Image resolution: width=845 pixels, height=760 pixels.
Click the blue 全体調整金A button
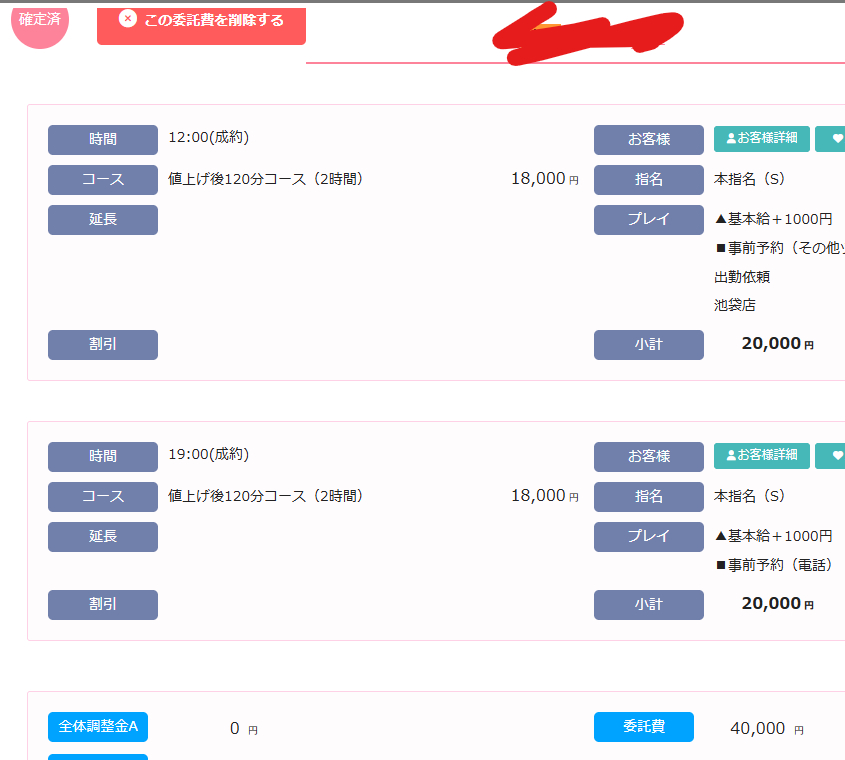[x=98, y=727]
